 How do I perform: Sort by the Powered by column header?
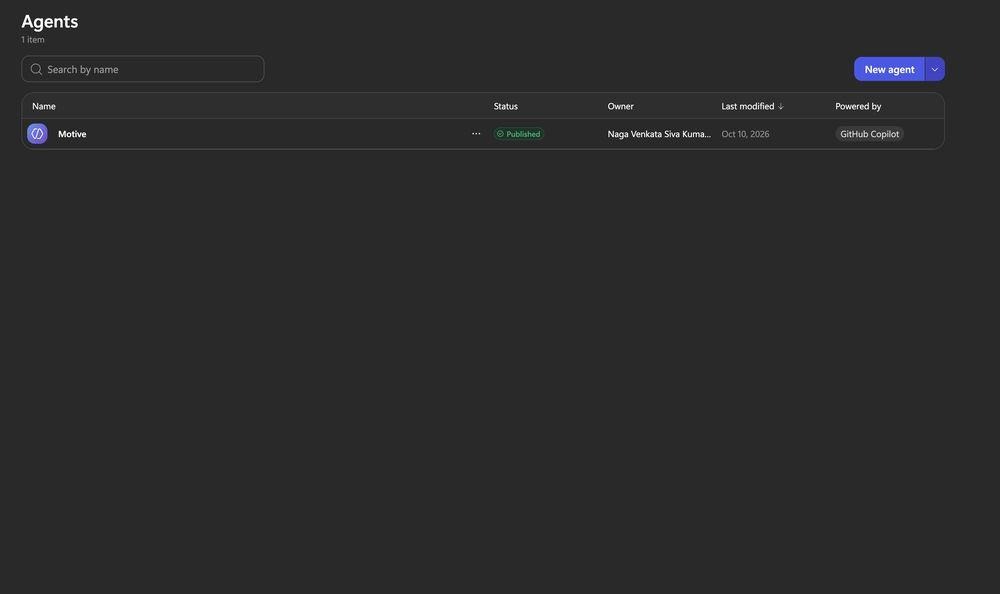(858, 106)
